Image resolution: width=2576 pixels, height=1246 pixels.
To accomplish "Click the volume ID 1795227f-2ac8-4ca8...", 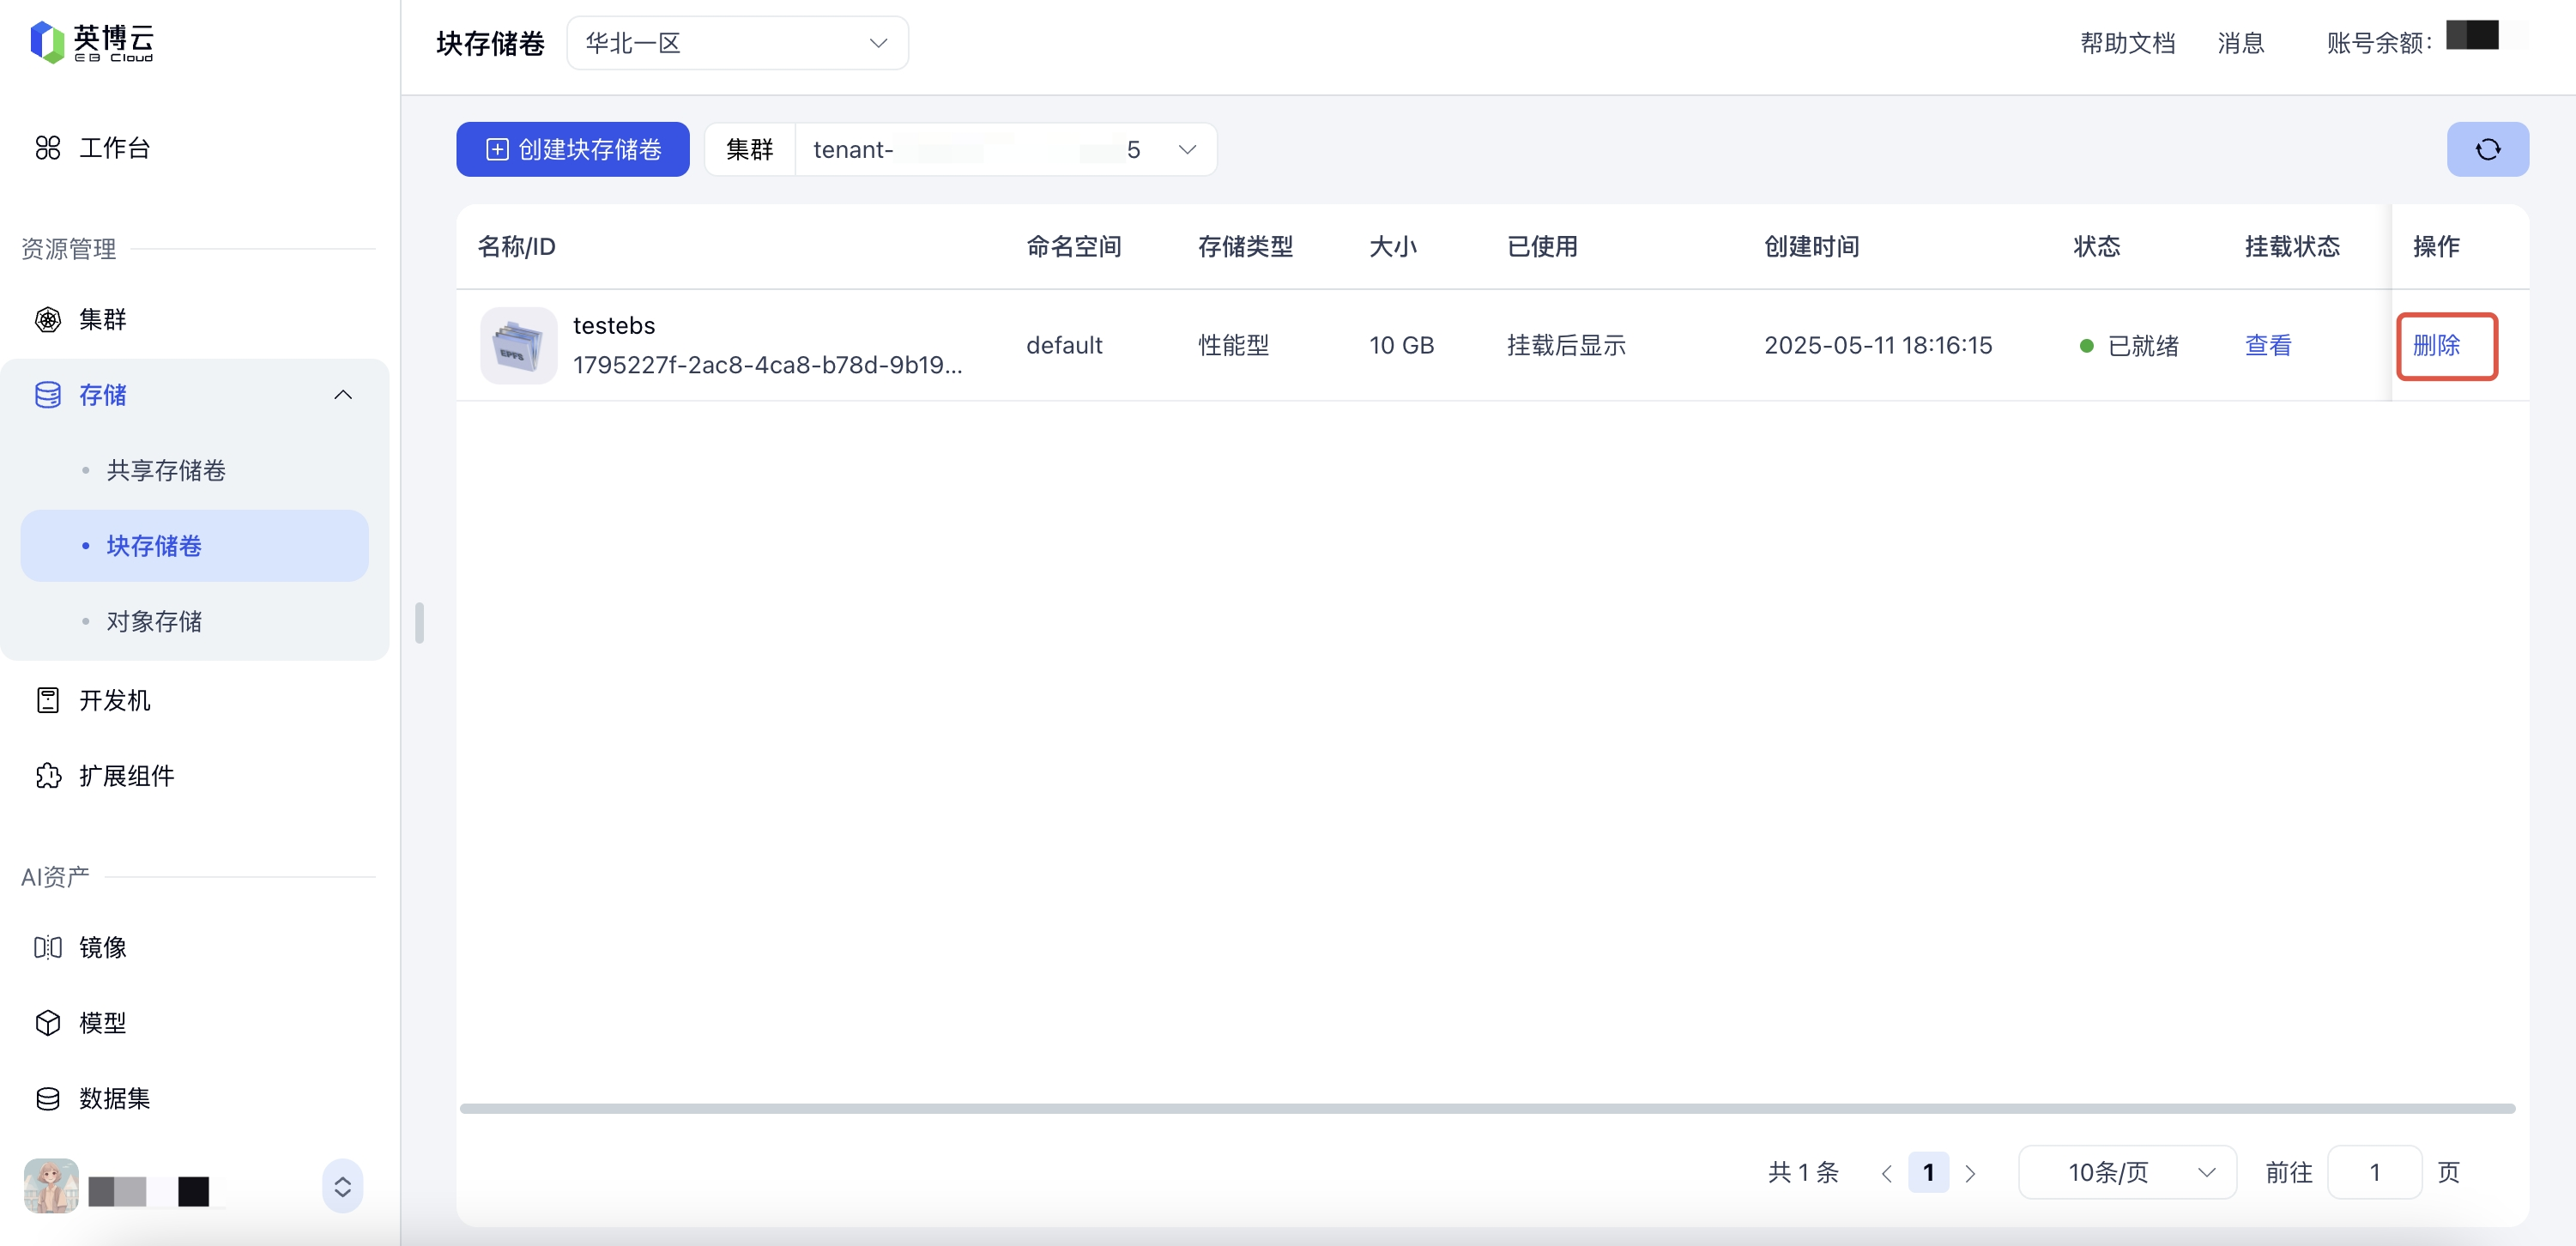I will click(767, 365).
